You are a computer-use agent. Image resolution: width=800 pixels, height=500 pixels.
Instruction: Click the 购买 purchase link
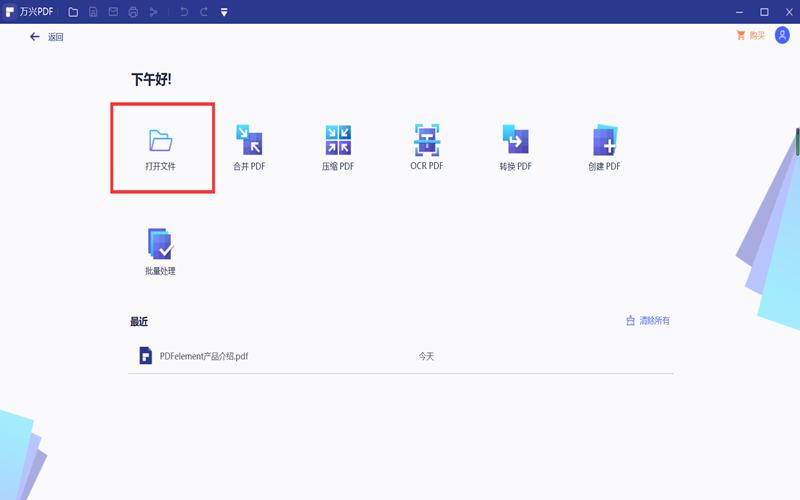(750, 36)
